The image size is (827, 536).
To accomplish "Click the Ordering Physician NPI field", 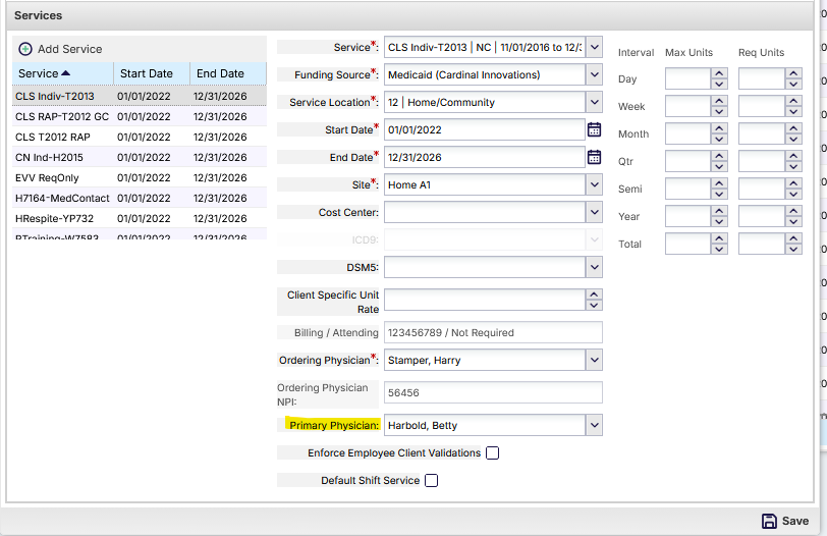I will [493, 393].
